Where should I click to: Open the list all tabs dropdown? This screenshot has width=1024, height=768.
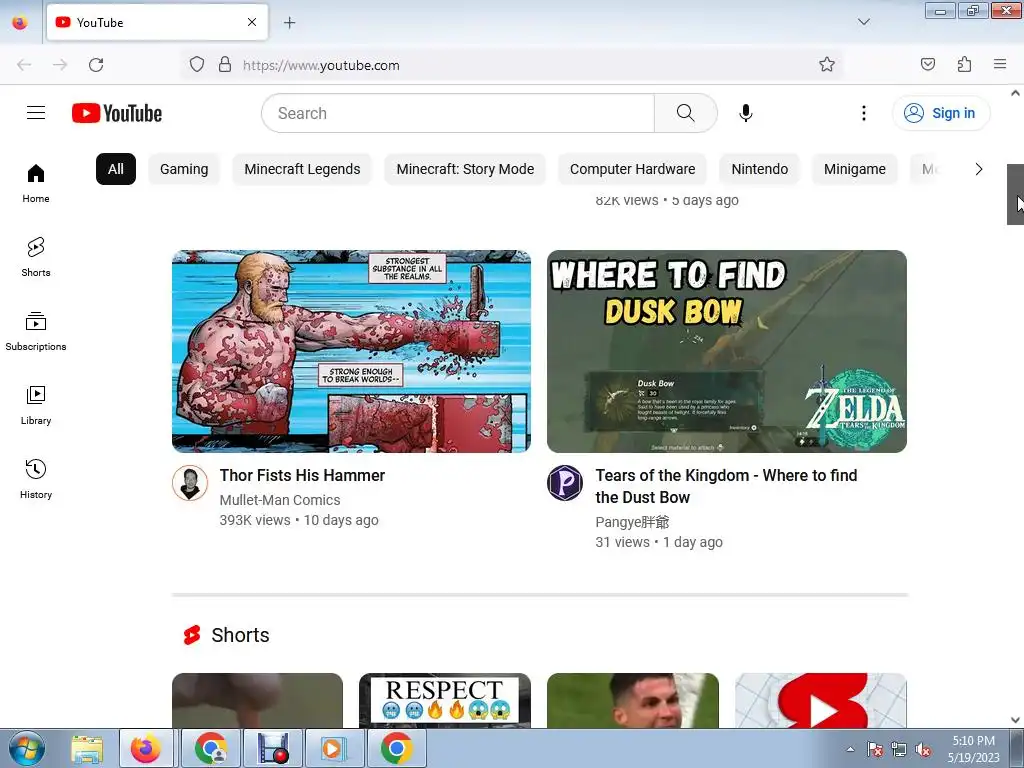863,22
